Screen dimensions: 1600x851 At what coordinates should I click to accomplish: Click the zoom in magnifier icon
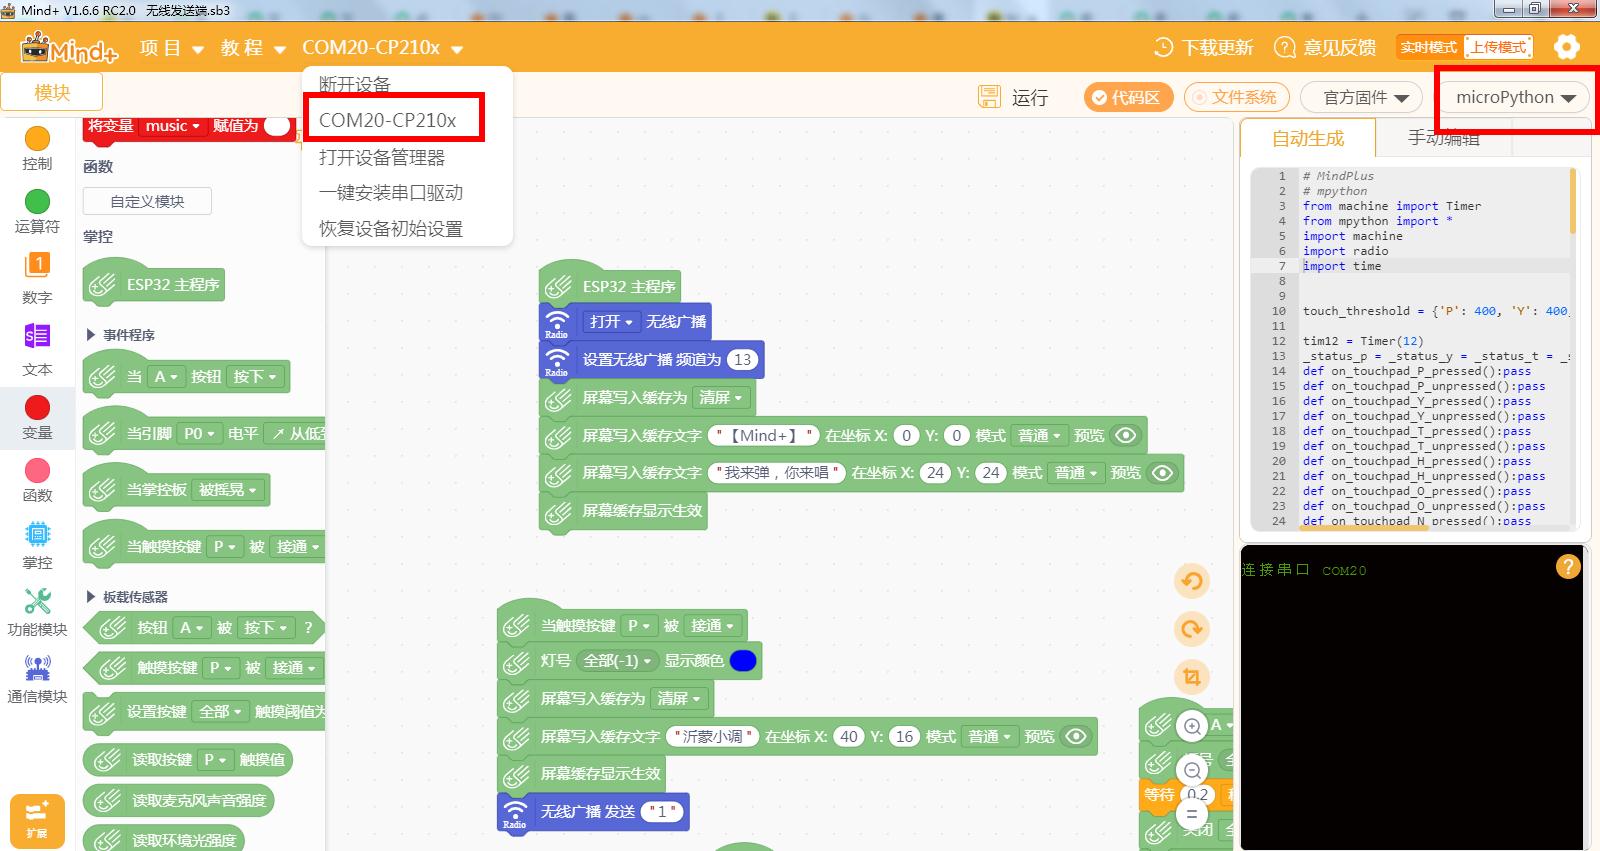tap(1192, 726)
